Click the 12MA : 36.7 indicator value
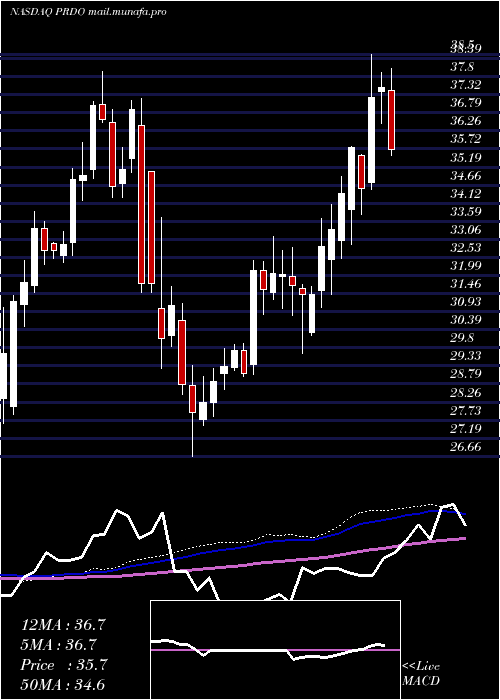500x700 pixels. click(x=63, y=625)
